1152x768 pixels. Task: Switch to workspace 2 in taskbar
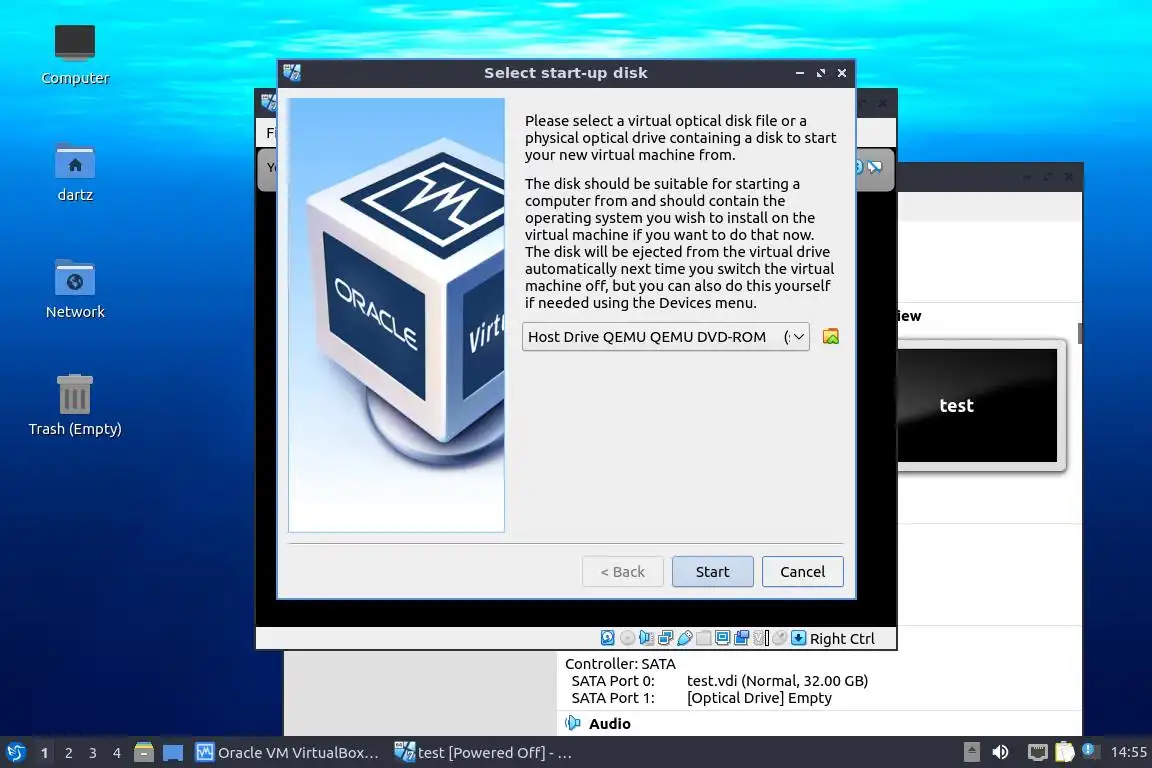[69, 753]
